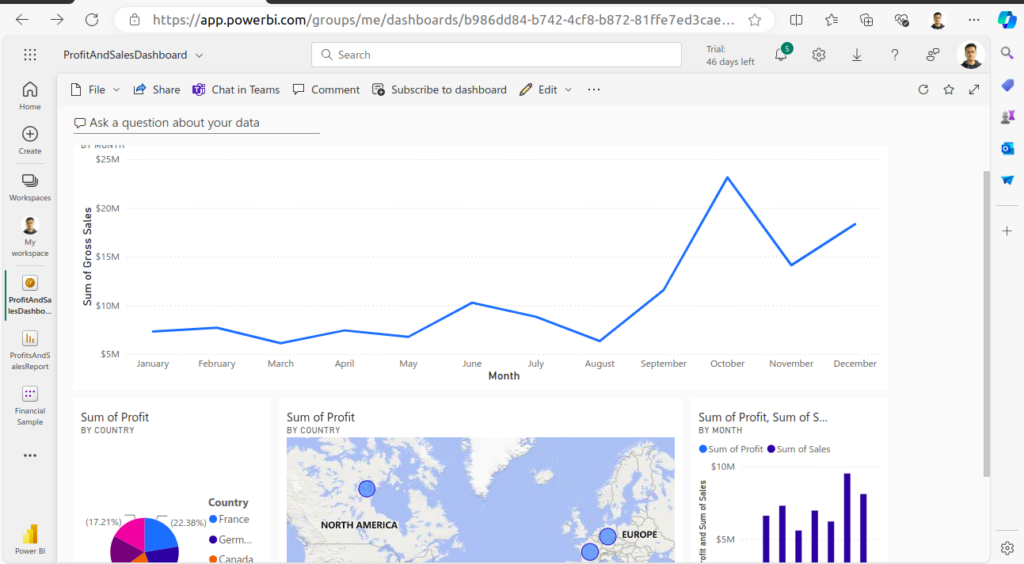1024x564 pixels.
Task: Click the France blue legend swatch
Action: (x=213, y=520)
